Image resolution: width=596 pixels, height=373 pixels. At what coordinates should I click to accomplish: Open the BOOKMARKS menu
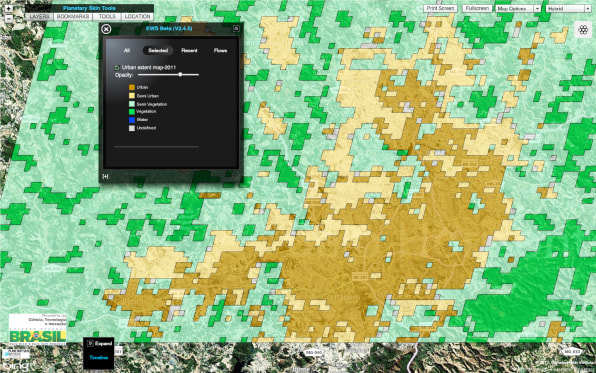(73, 17)
